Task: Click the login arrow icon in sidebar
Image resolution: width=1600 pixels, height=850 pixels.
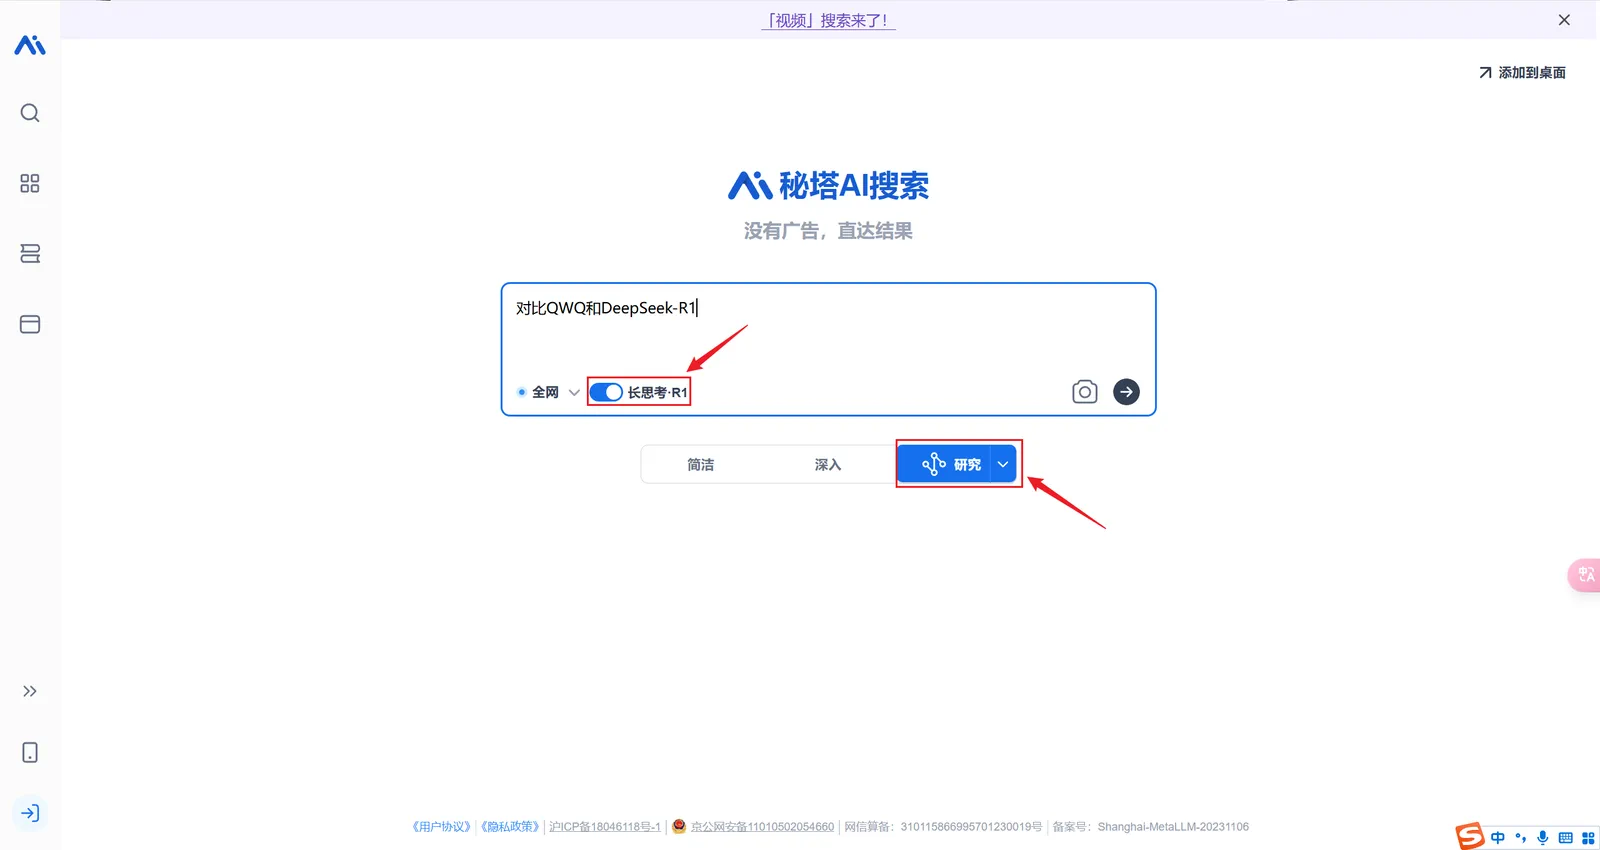Action: [x=30, y=813]
